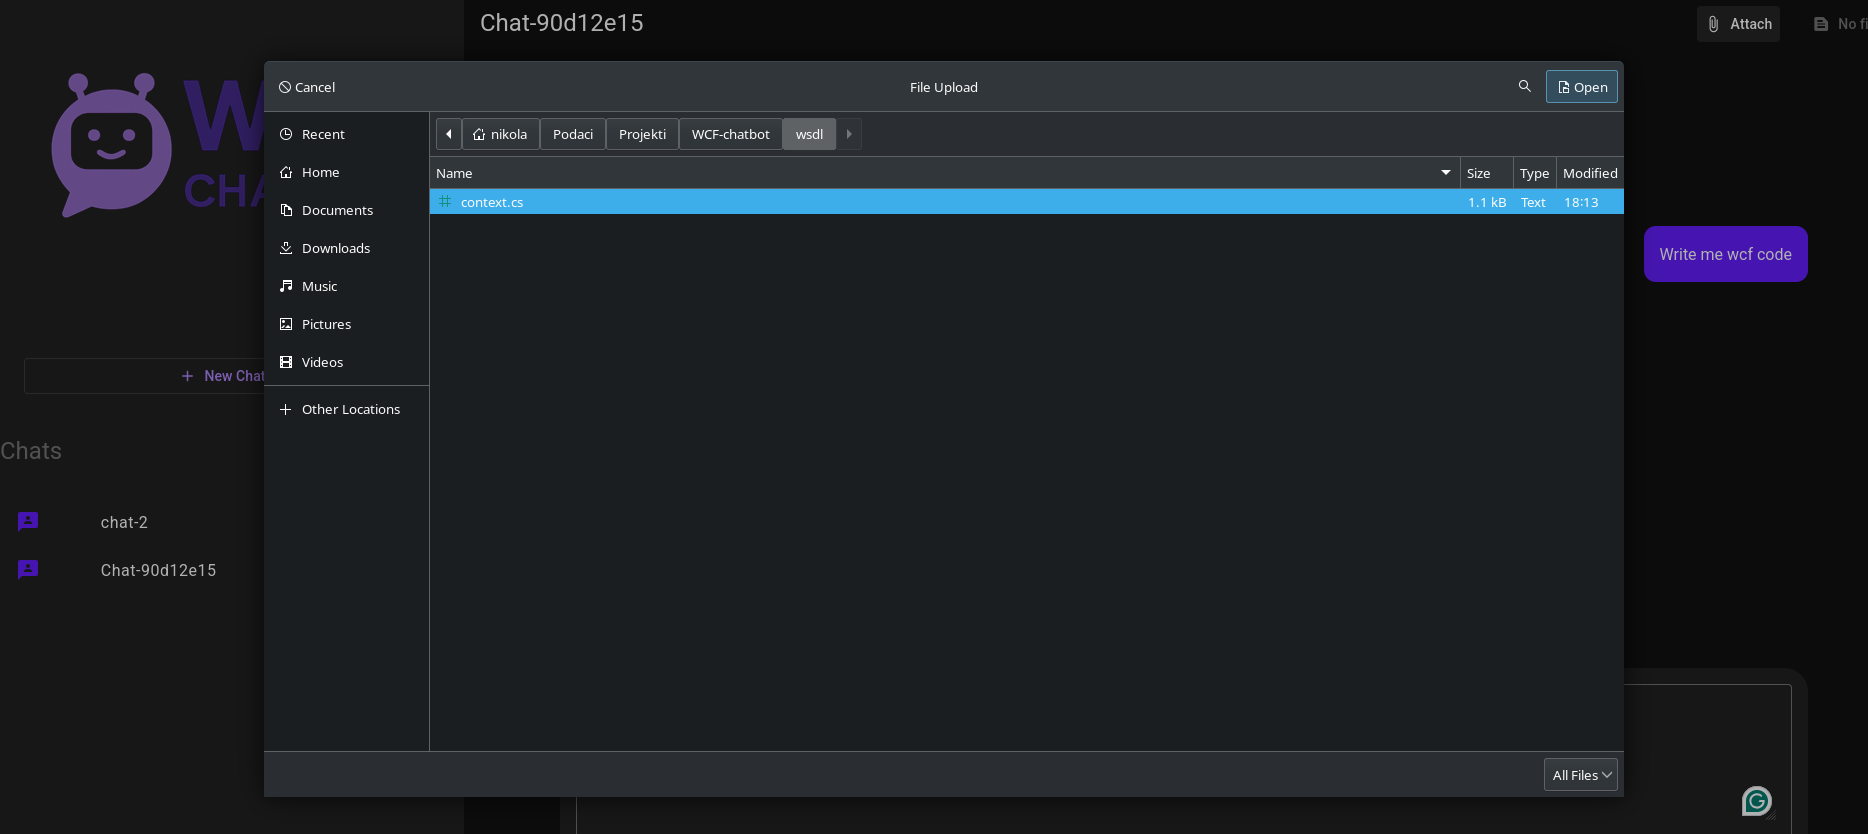The image size is (1868, 834).
Task: Navigate to nikola home breadcrumb
Action: (500, 134)
